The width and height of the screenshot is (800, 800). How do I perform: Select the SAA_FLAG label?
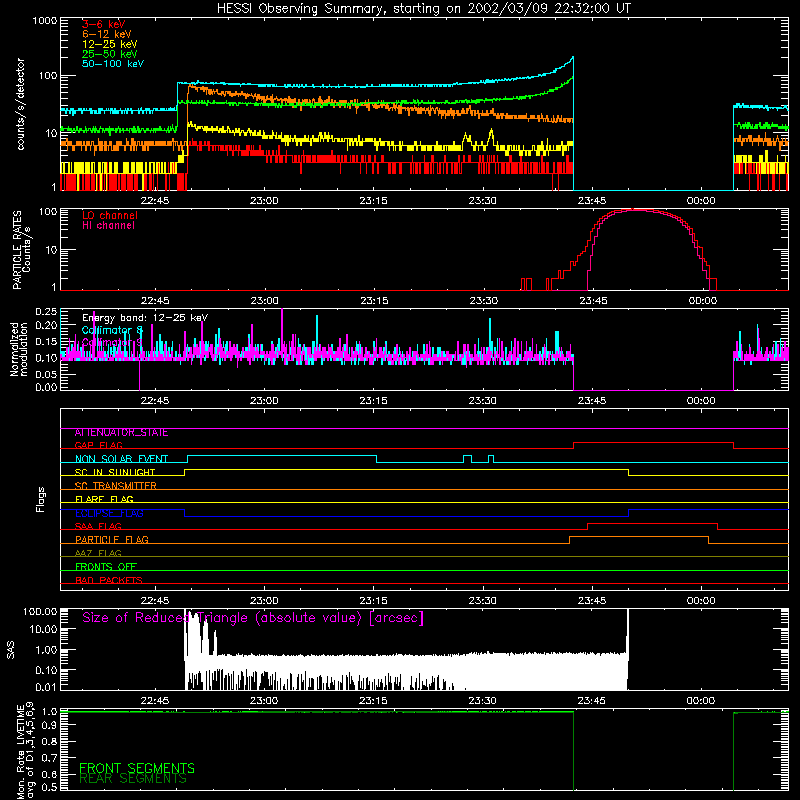(x=98, y=527)
